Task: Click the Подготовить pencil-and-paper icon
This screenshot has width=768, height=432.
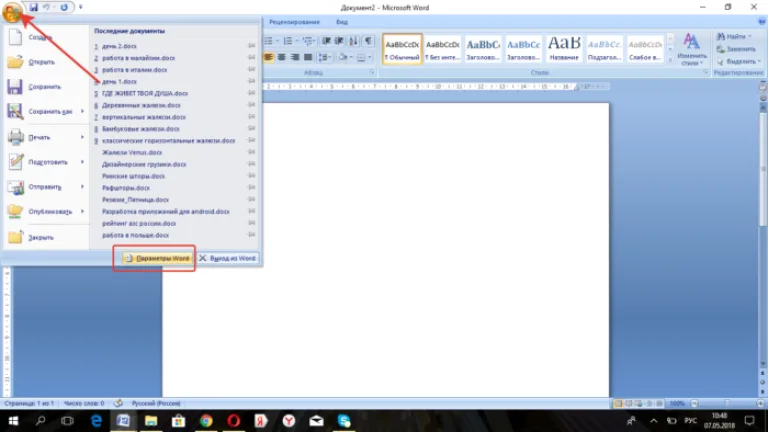Action: pos(15,162)
